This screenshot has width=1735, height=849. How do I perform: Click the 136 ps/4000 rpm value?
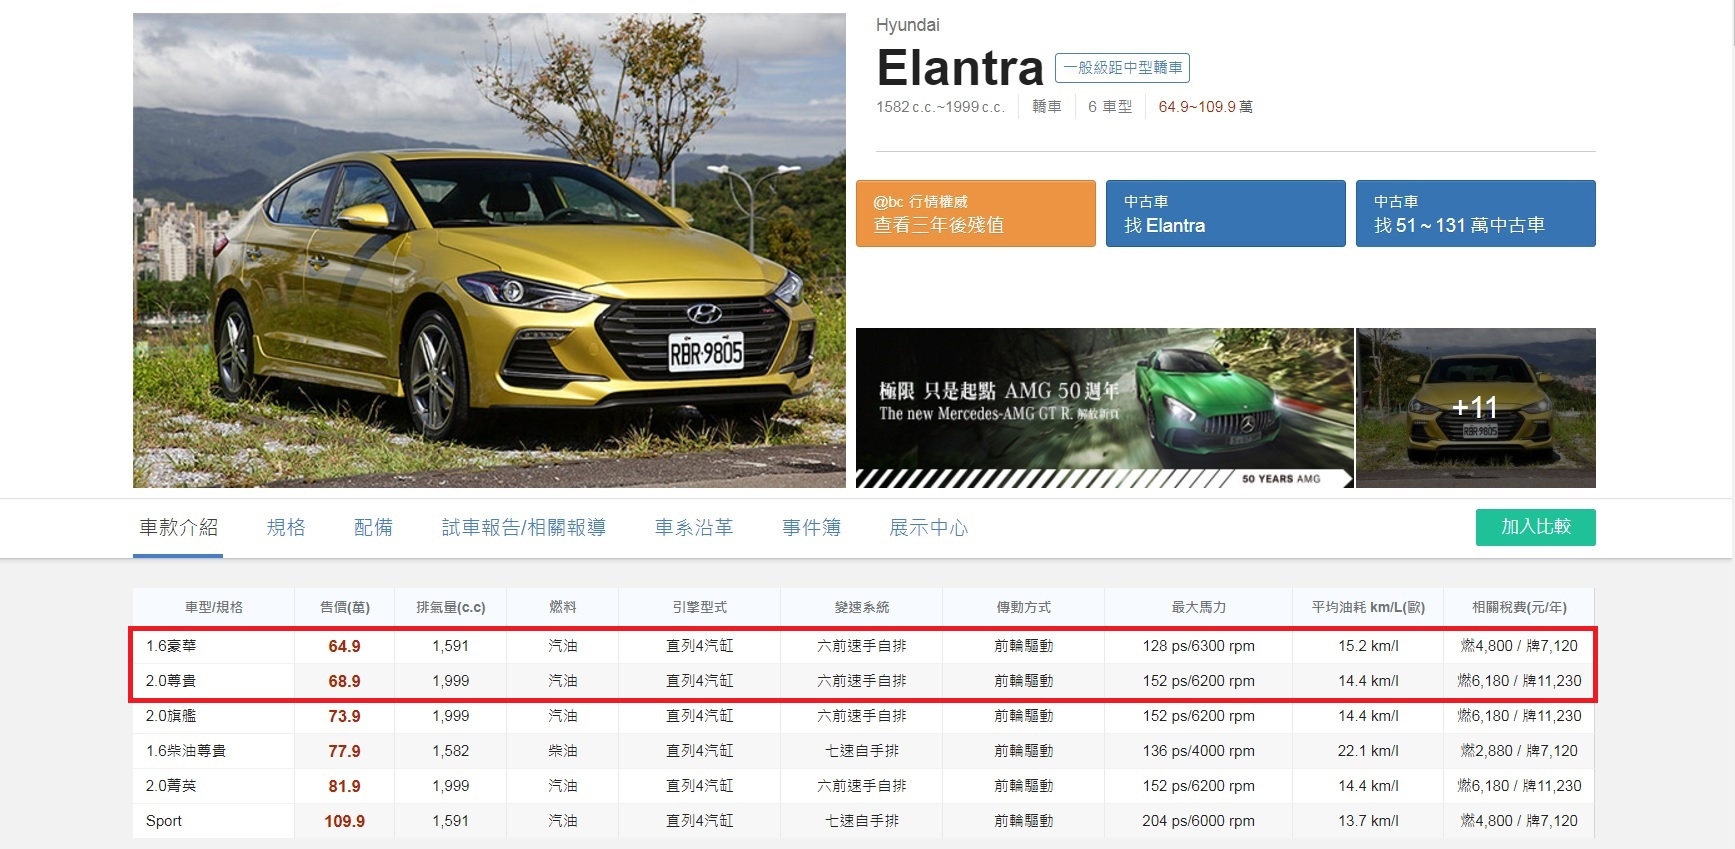tap(1199, 751)
